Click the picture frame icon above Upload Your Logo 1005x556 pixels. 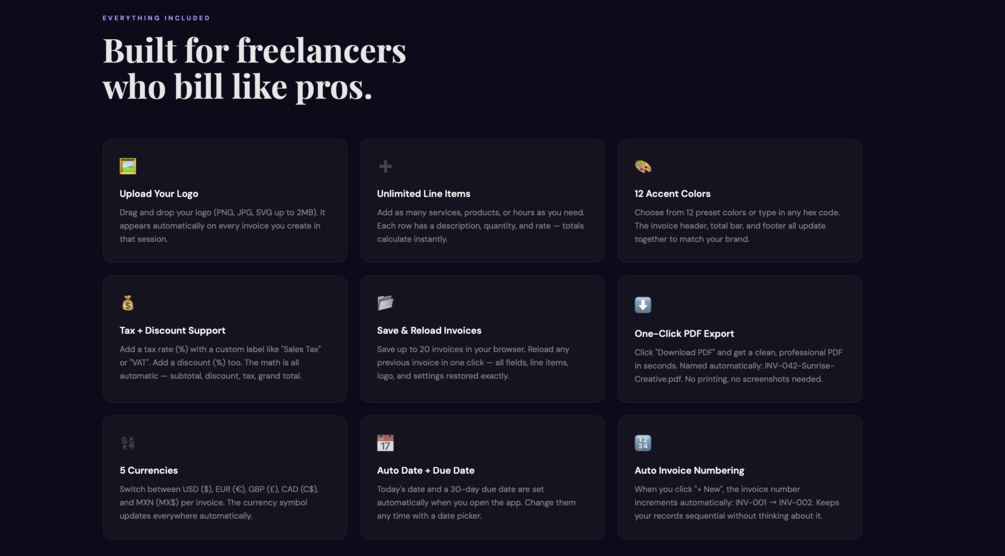[128, 166]
